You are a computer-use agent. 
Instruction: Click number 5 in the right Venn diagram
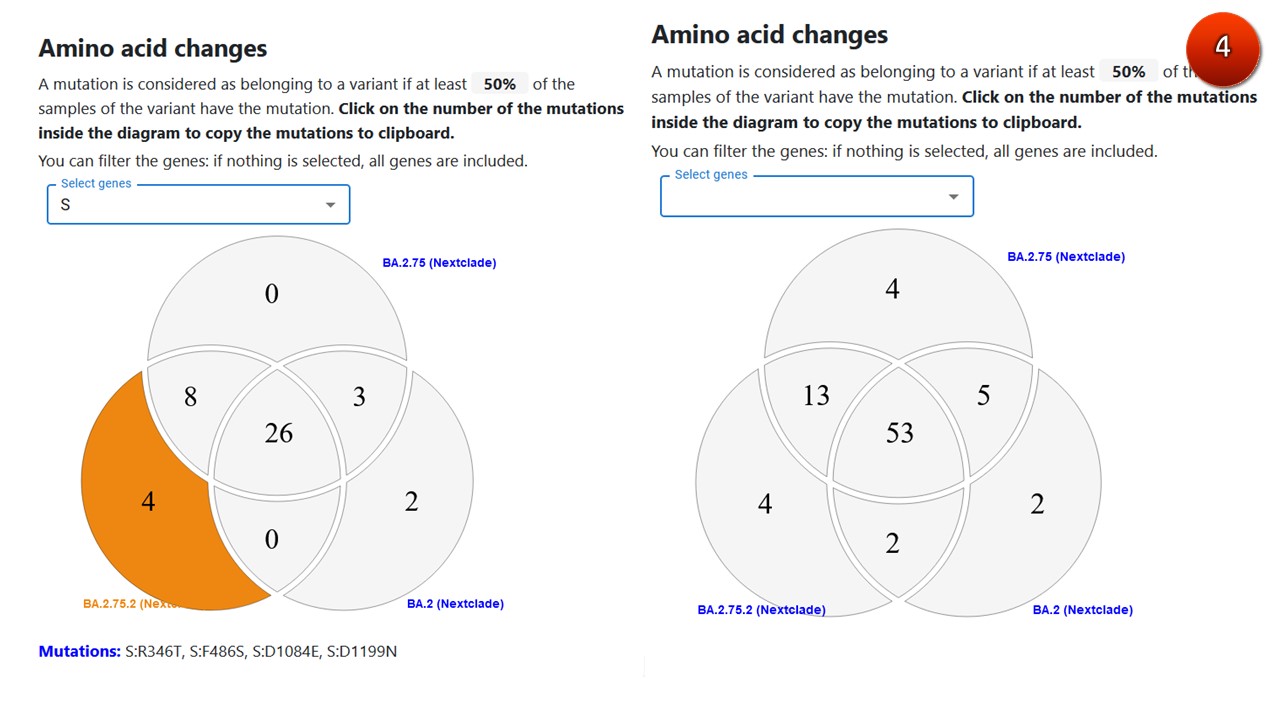point(983,396)
